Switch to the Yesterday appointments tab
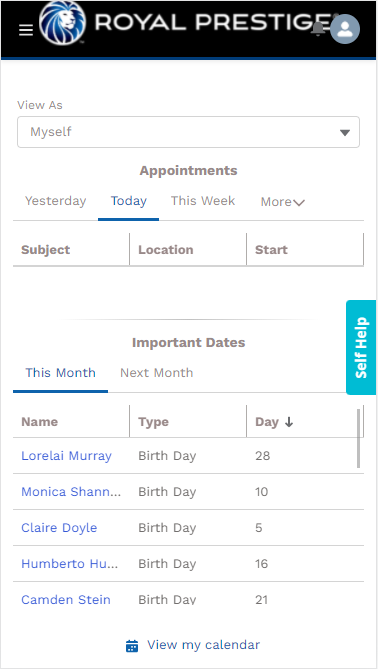 [x=55, y=201]
